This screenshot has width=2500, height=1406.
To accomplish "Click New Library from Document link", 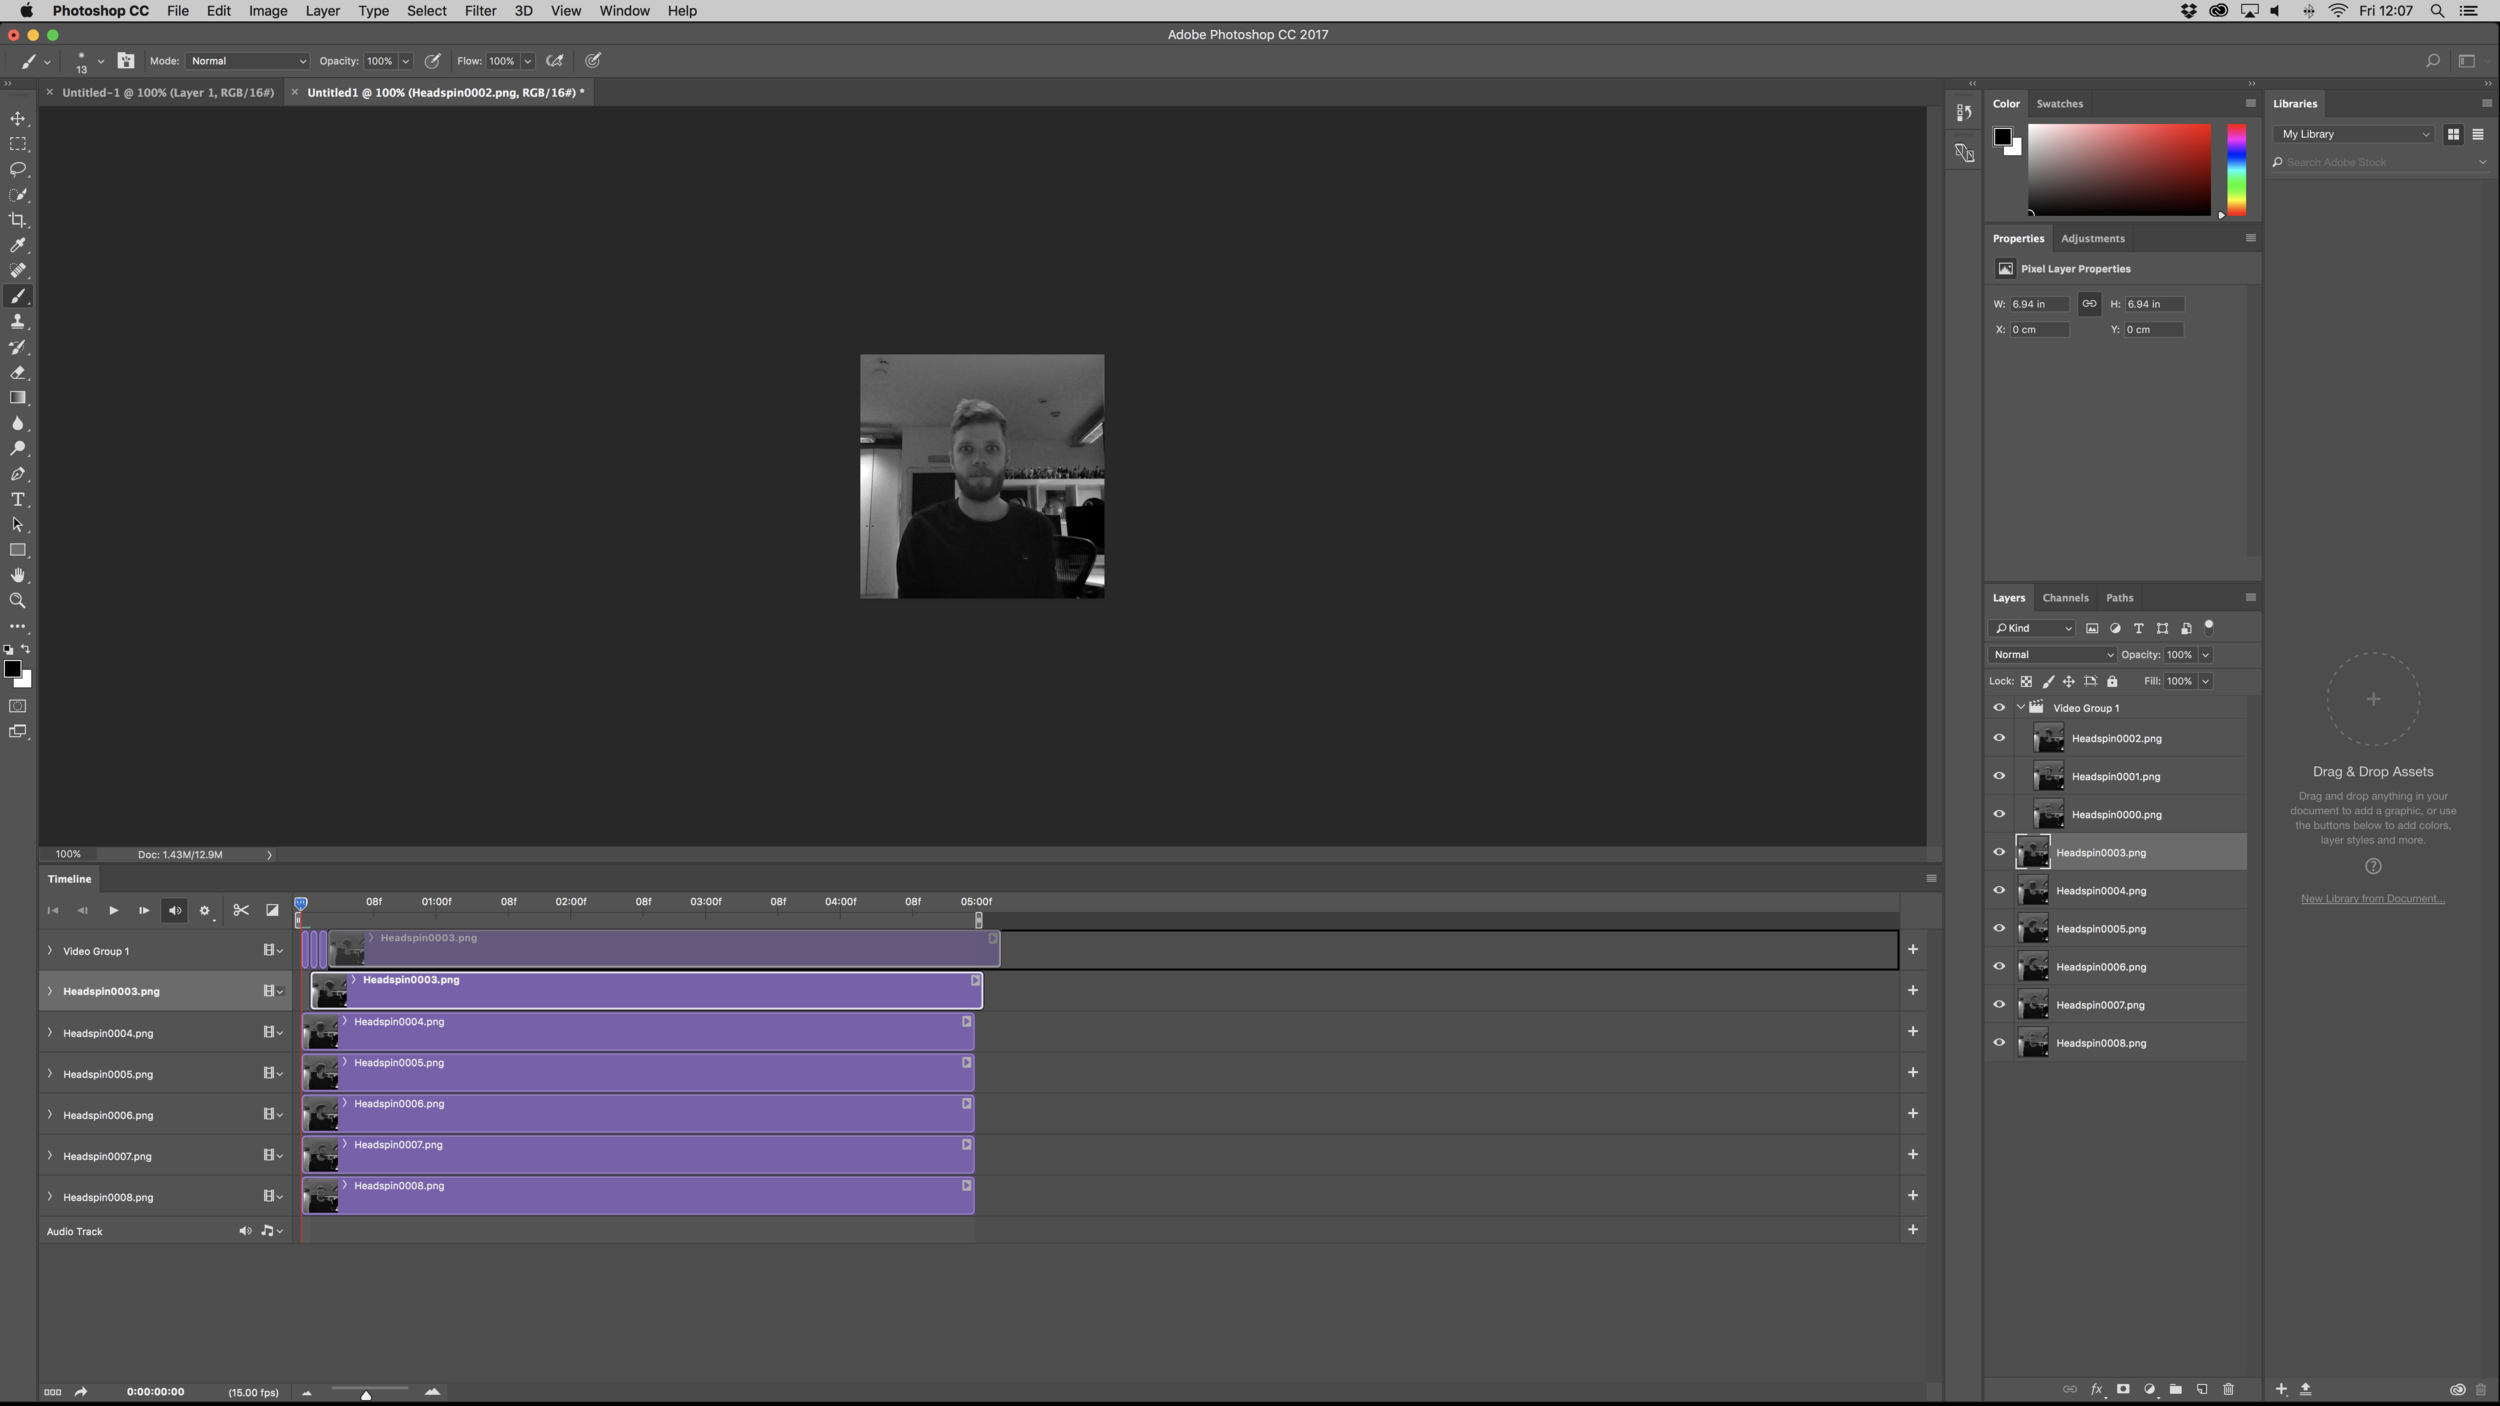I will pos(2372,898).
